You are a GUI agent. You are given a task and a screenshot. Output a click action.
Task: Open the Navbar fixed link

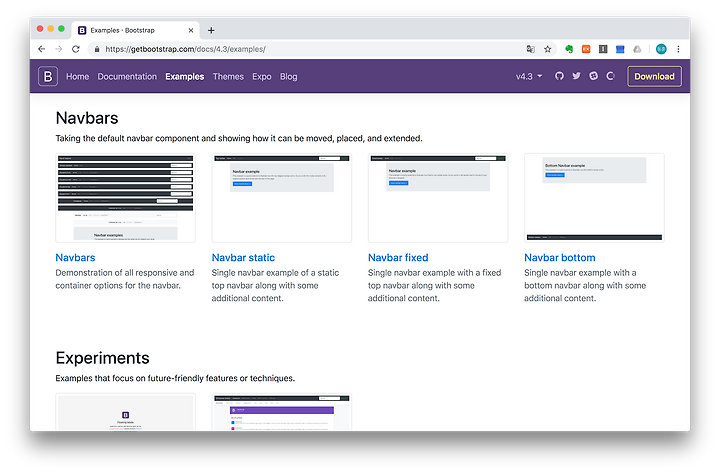click(398, 257)
